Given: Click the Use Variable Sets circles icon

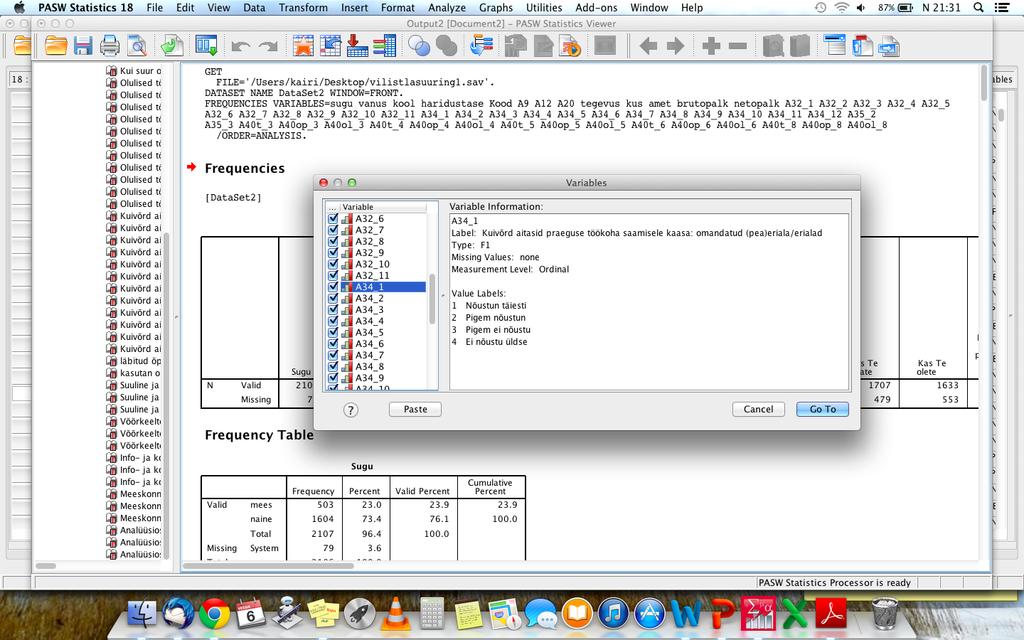Looking at the screenshot, I should (x=419, y=46).
